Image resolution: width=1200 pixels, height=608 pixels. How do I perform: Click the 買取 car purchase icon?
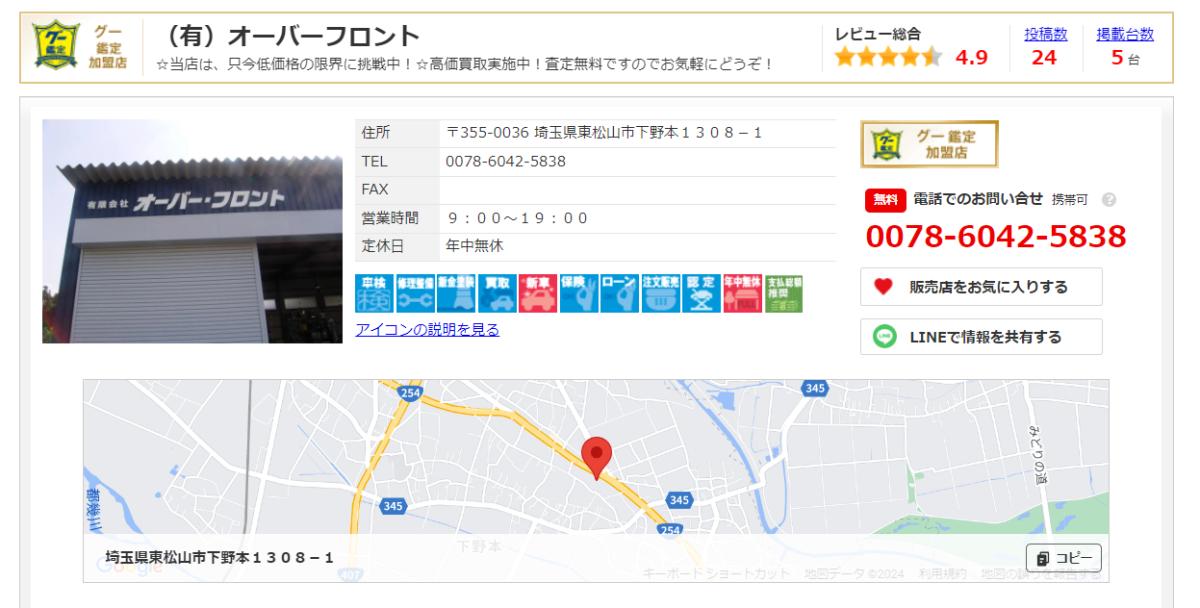tap(497, 293)
